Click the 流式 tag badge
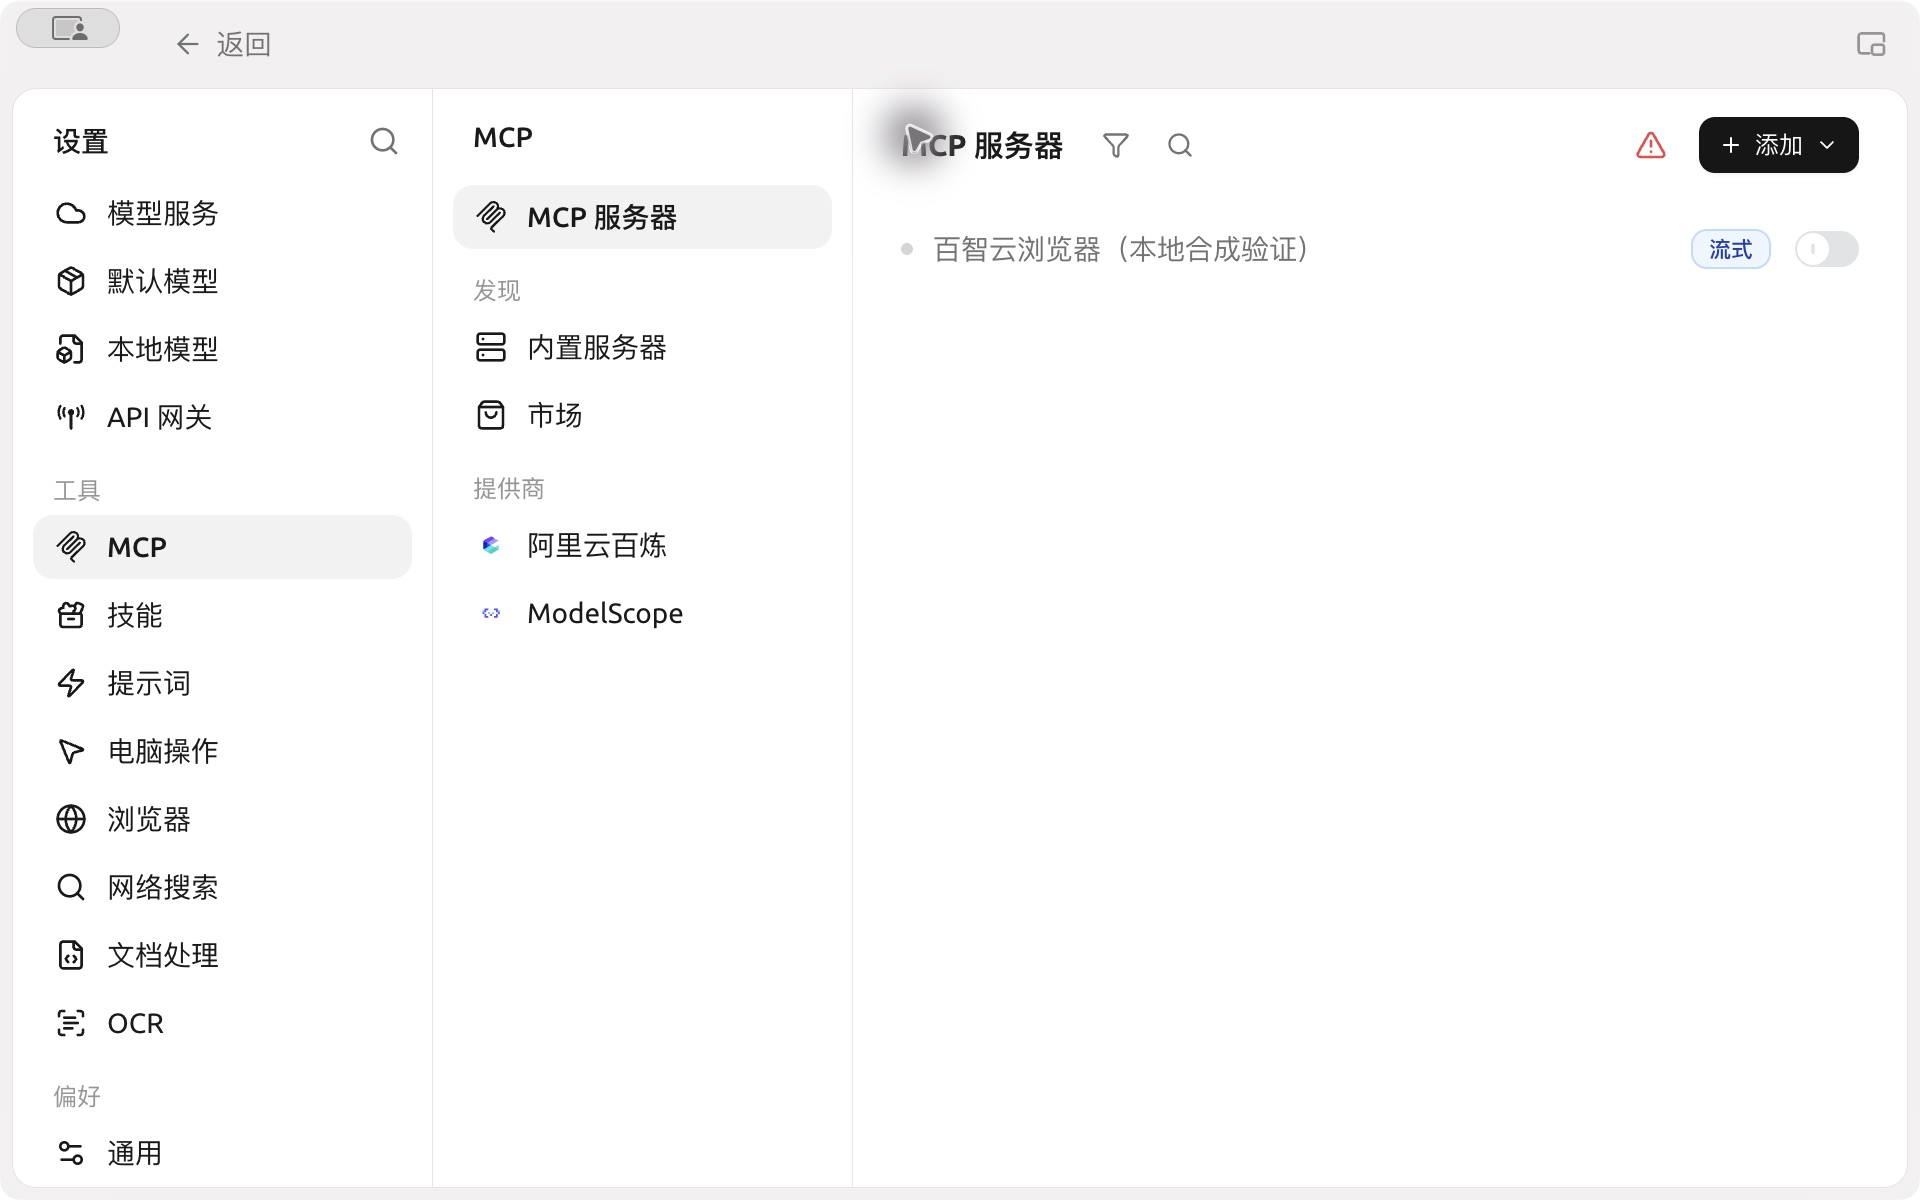Viewport: 1920px width, 1200px height. (x=1730, y=249)
